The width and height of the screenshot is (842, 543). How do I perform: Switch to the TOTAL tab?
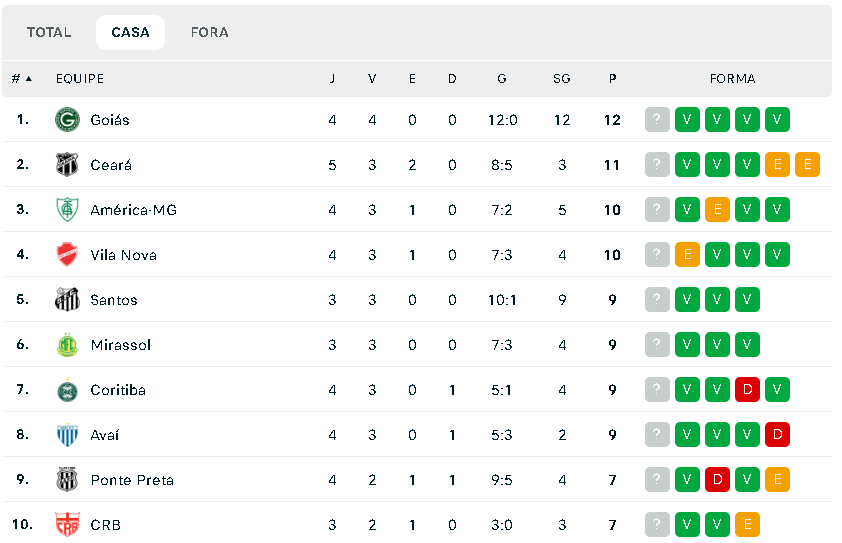pyautogui.click(x=49, y=32)
